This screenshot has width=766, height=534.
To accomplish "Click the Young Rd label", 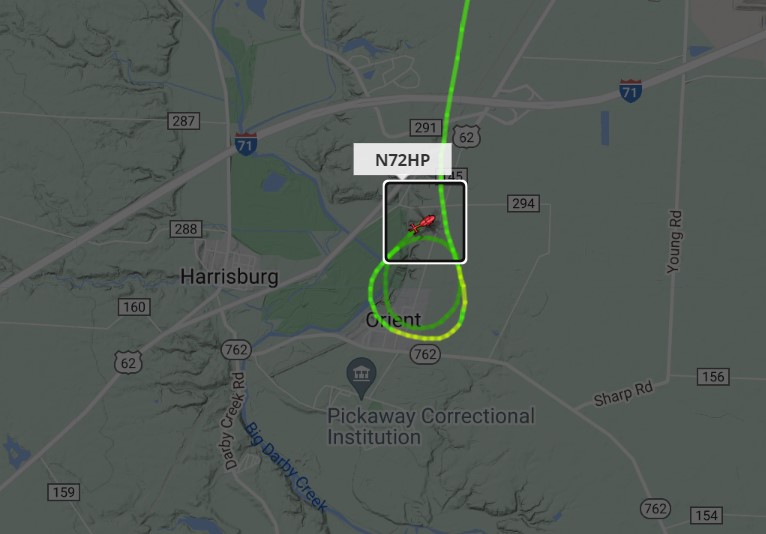I will click(674, 241).
